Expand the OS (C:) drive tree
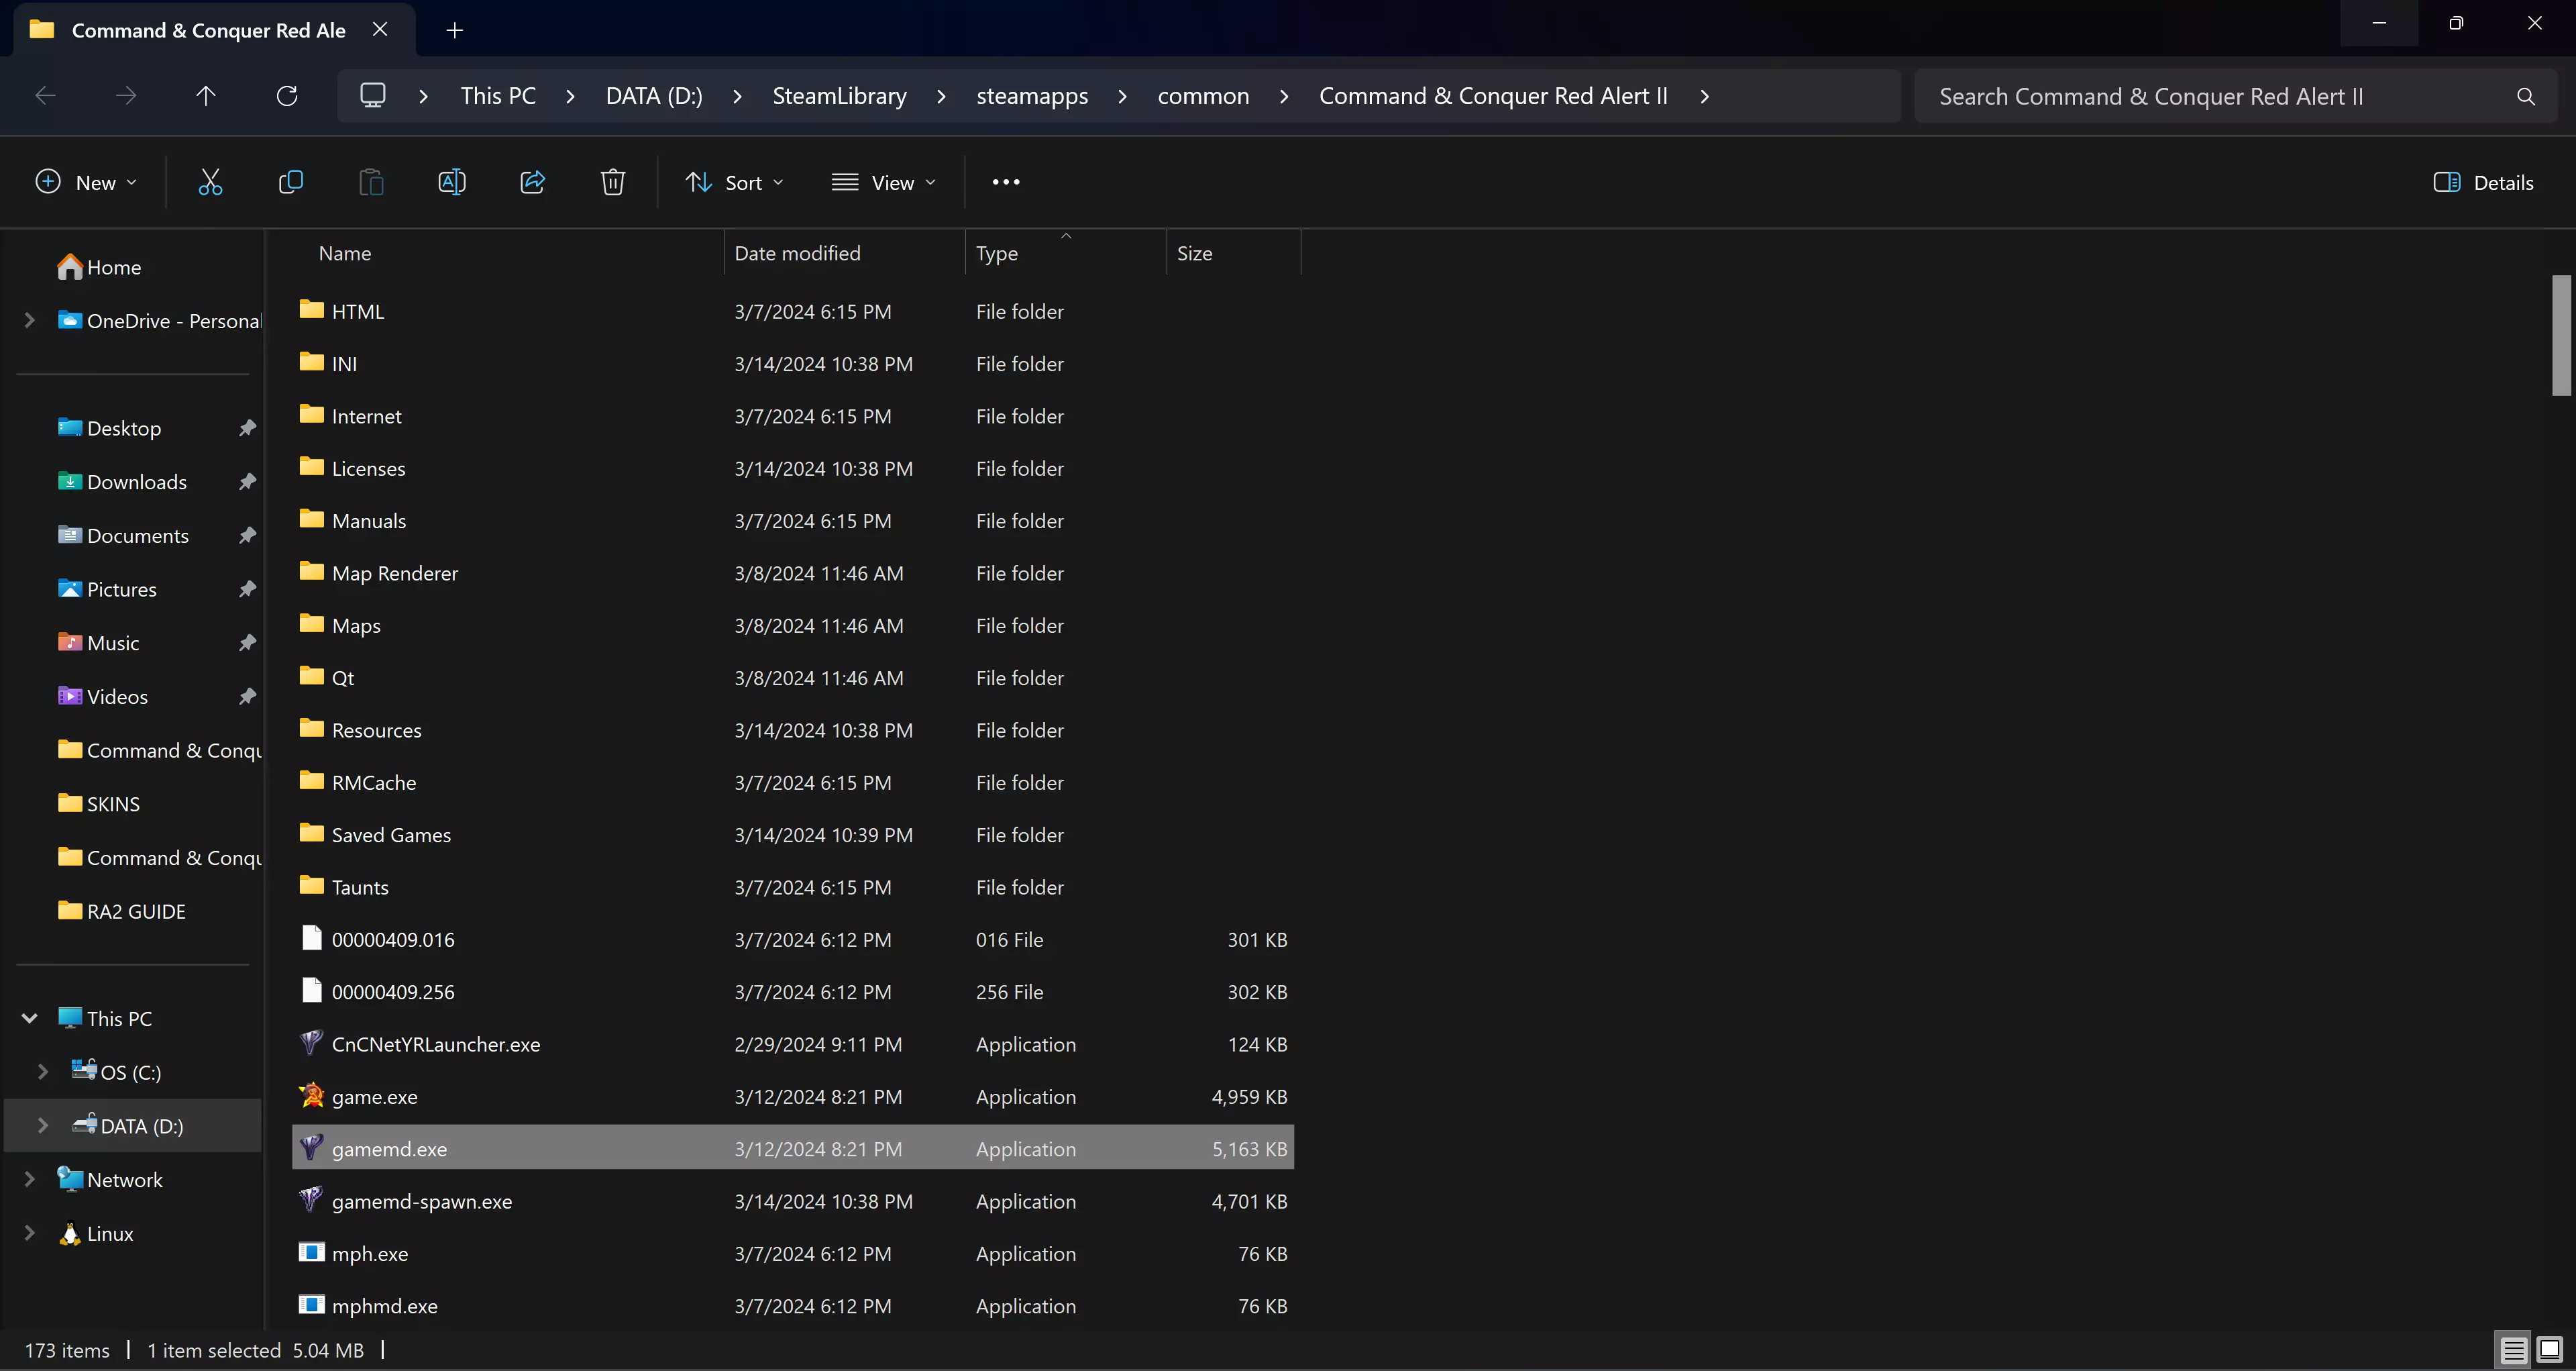 coord(43,1072)
